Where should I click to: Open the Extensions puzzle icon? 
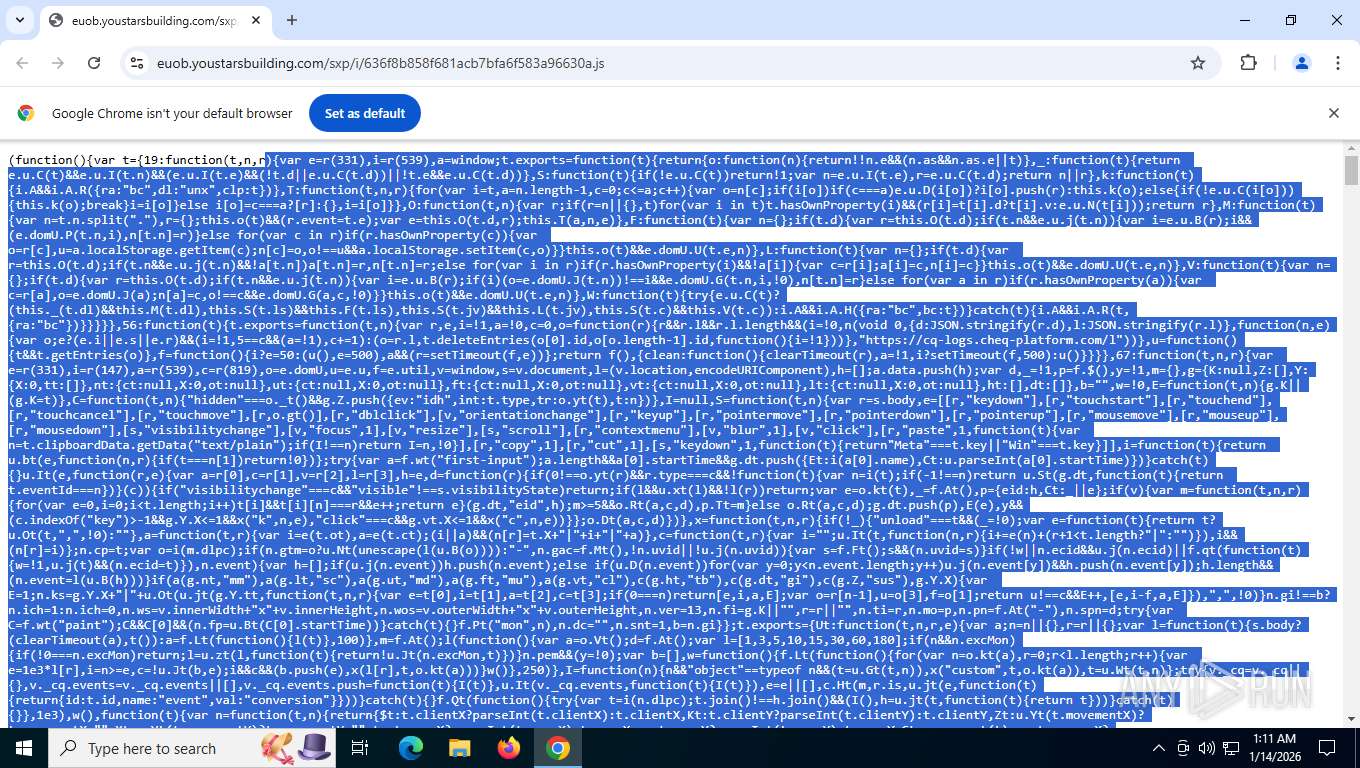(1248, 63)
